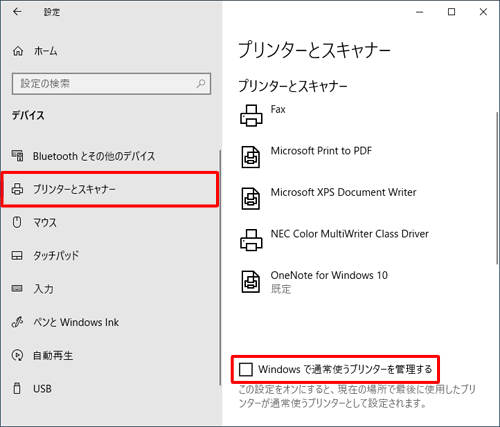This screenshot has width=500, height=427.
Task: Click the autoplay icon beside 自動再生
Action: 17,355
